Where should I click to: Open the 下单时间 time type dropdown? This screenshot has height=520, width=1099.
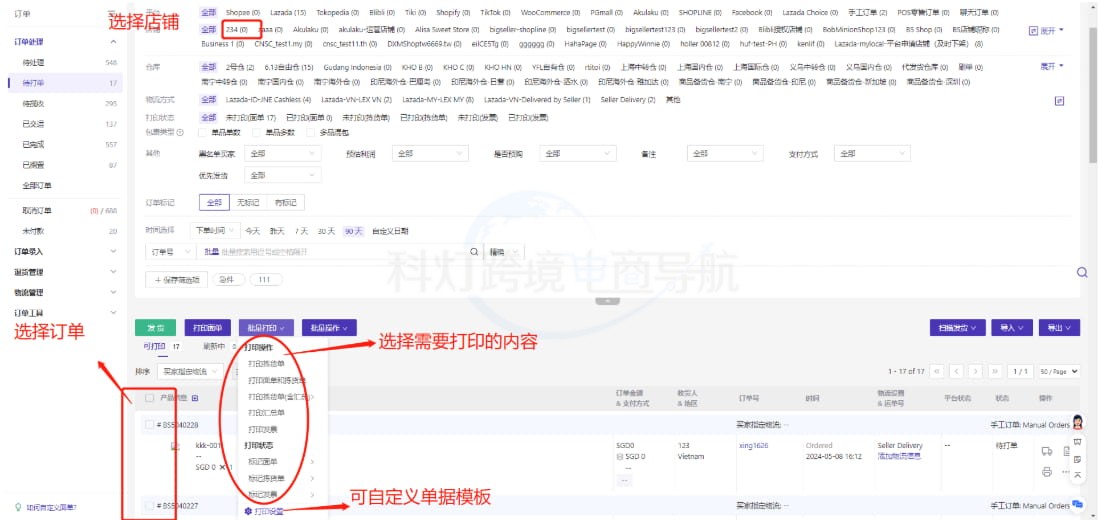[214, 231]
